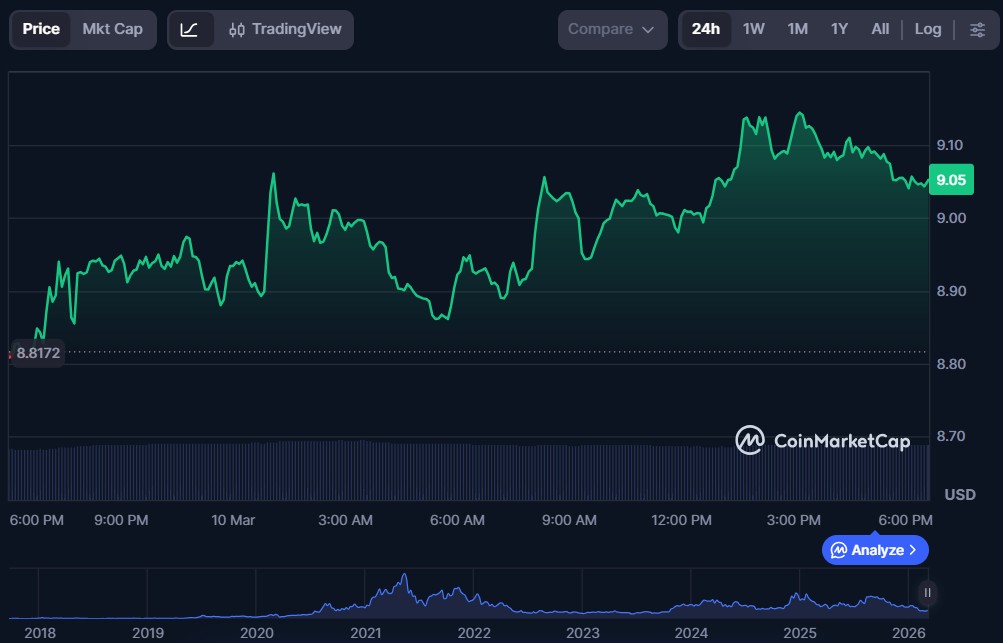Image resolution: width=1003 pixels, height=643 pixels.
Task: Click the volume bars near 3:00 AM
Action: (346, 470)
